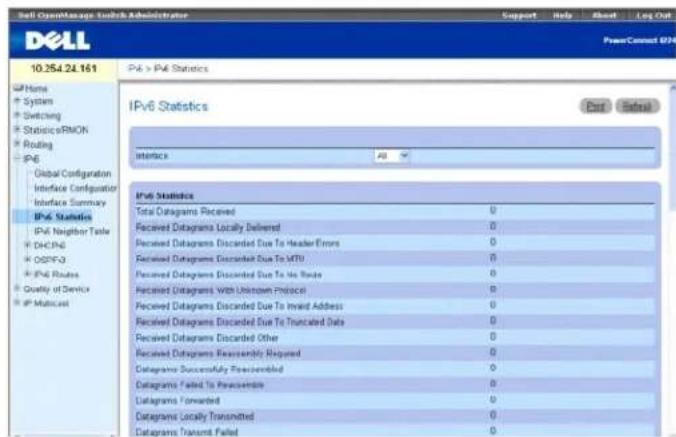Open the Home item in sidebar
Viewport: 676px width, 437px height.
click(x=36, y=88)
